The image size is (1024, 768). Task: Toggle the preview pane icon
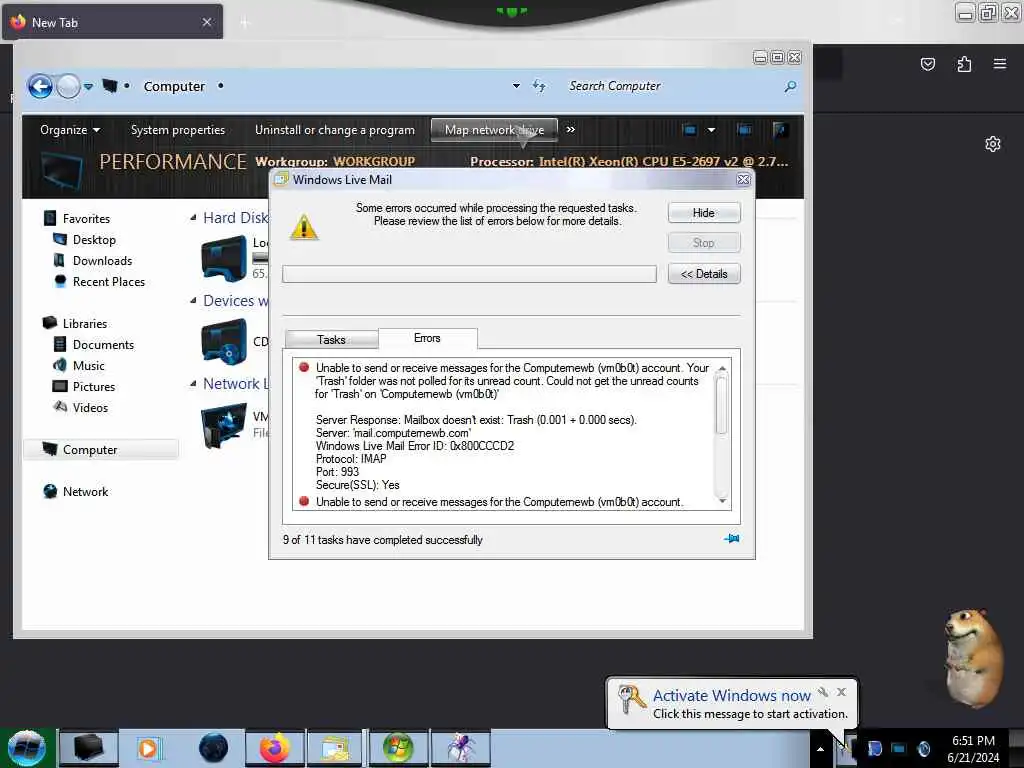pos(744,129)
